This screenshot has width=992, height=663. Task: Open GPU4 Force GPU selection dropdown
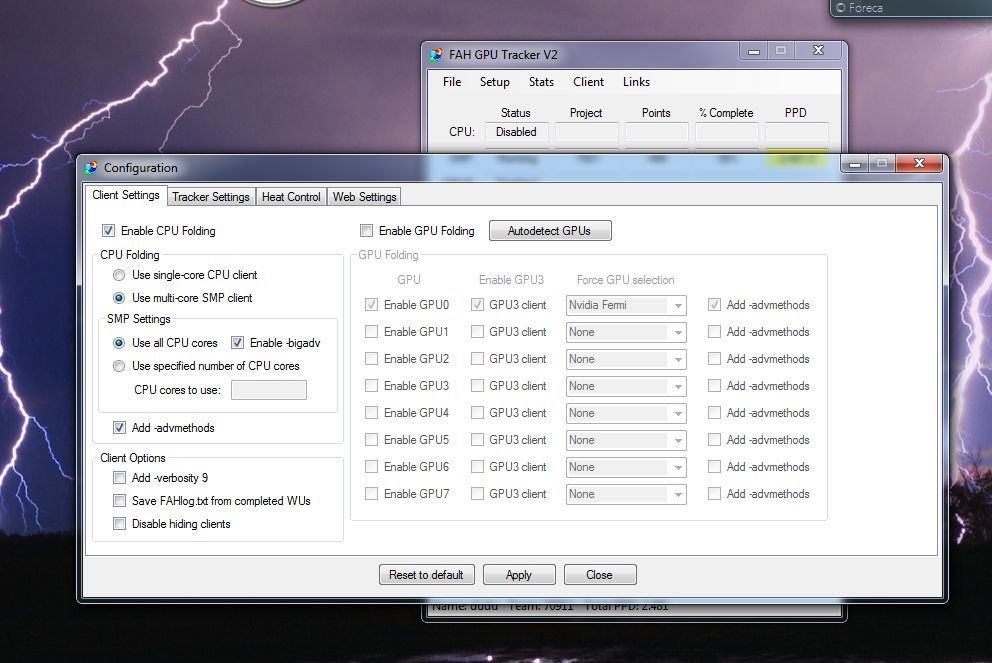tap(626, 413)
